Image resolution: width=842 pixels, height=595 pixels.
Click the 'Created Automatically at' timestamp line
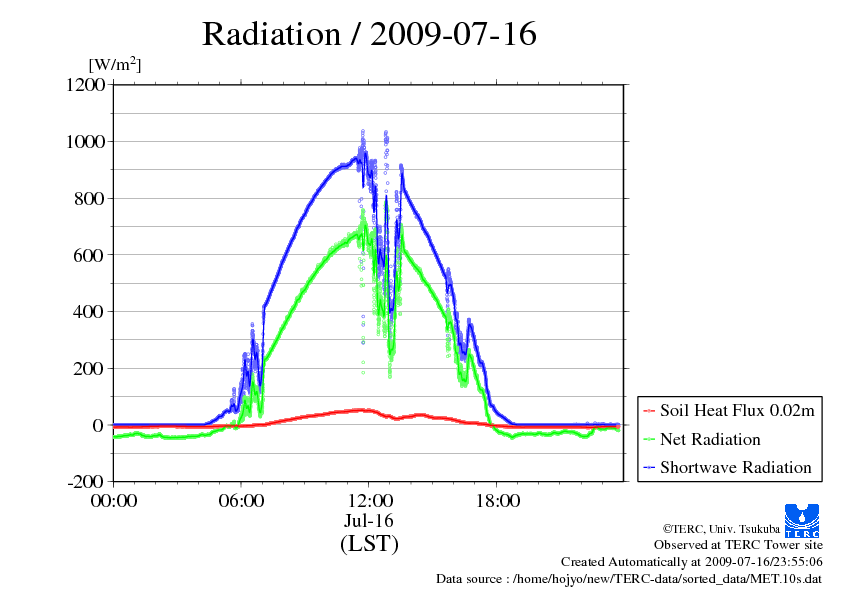692,562
